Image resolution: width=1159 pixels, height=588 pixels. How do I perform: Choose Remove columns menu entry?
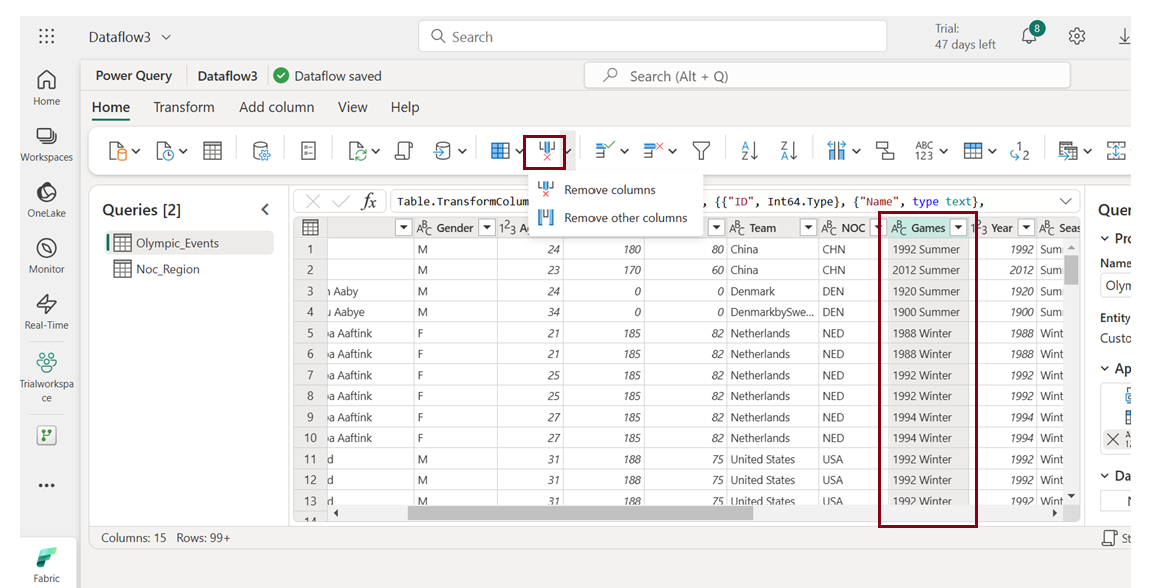click(x=616, y=190)
